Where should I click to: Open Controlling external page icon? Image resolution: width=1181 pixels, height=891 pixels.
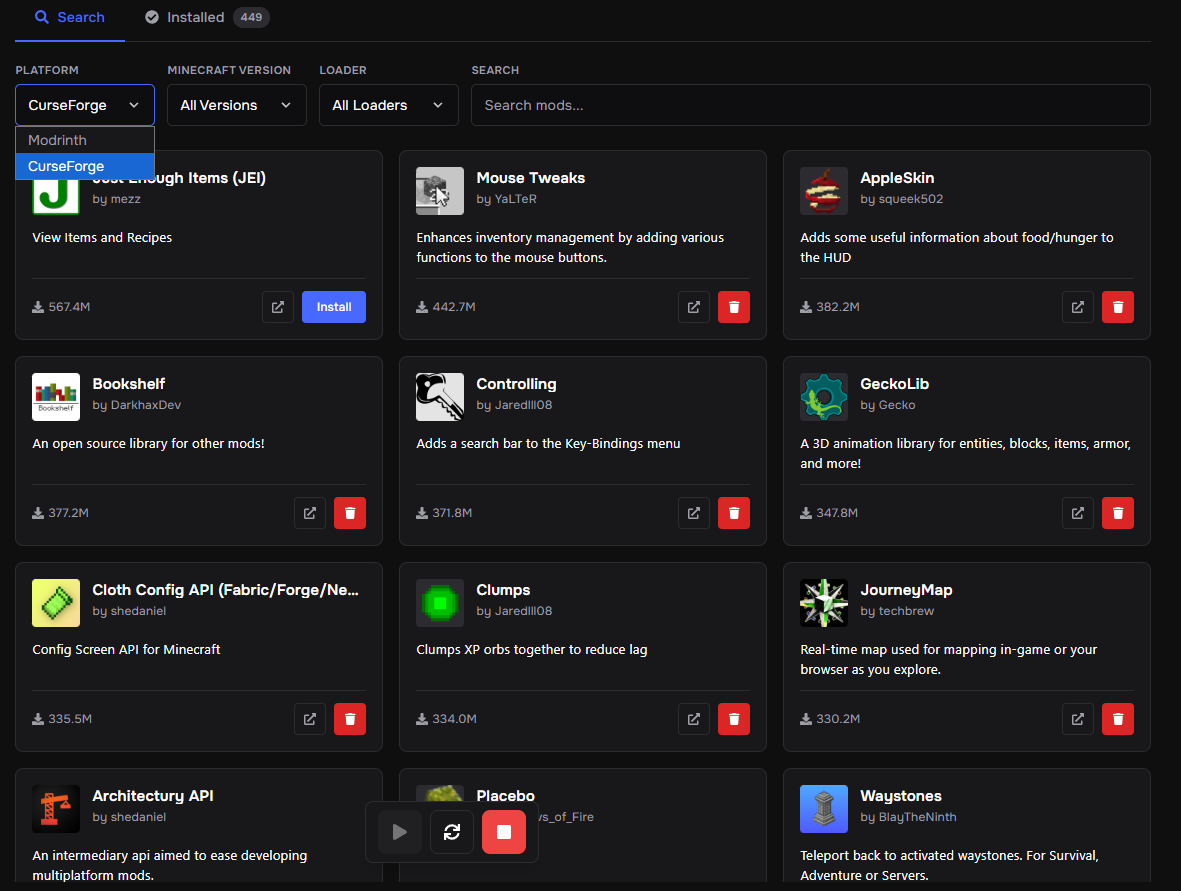coord(694,513)
